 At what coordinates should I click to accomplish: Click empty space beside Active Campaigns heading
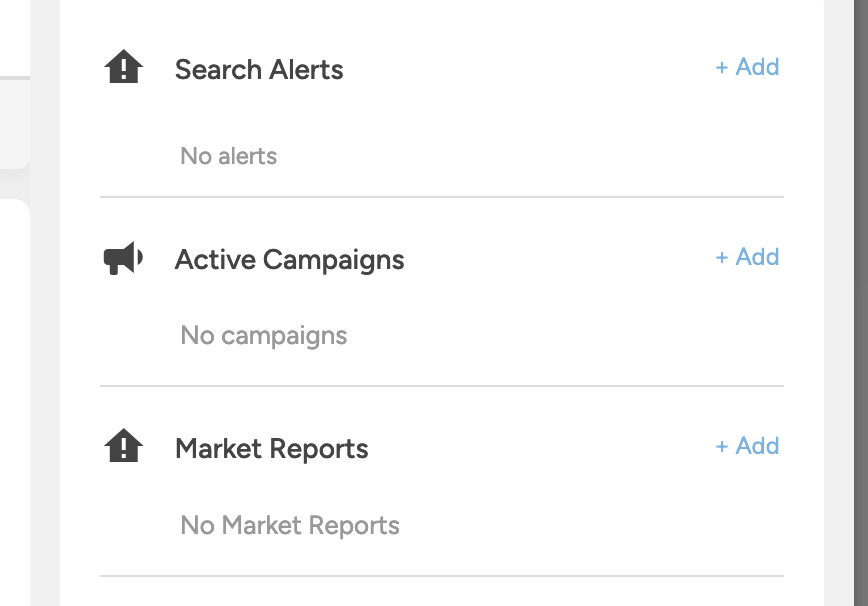coord(559,259)
